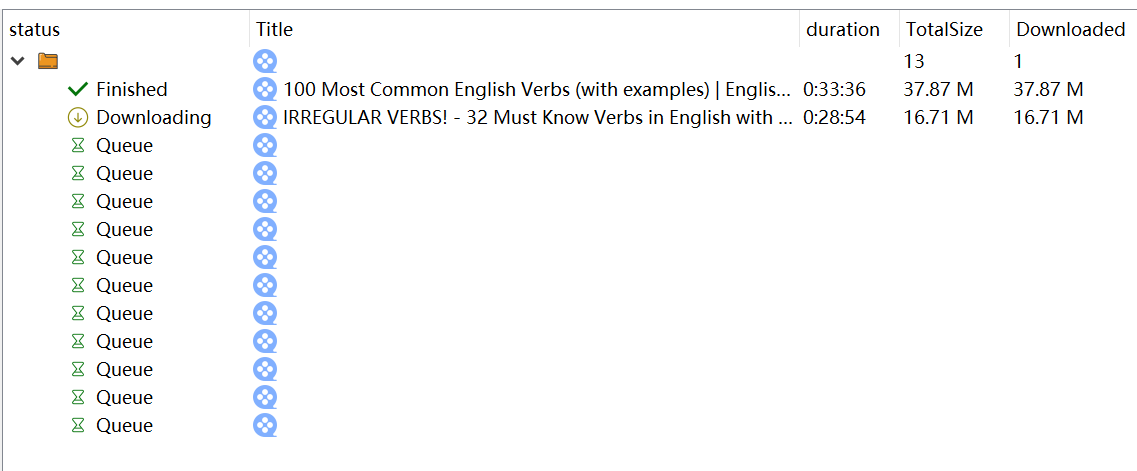Click the 37.87 M downloaded value
The image size is (1137, 471).
[x=1049, y=90]
